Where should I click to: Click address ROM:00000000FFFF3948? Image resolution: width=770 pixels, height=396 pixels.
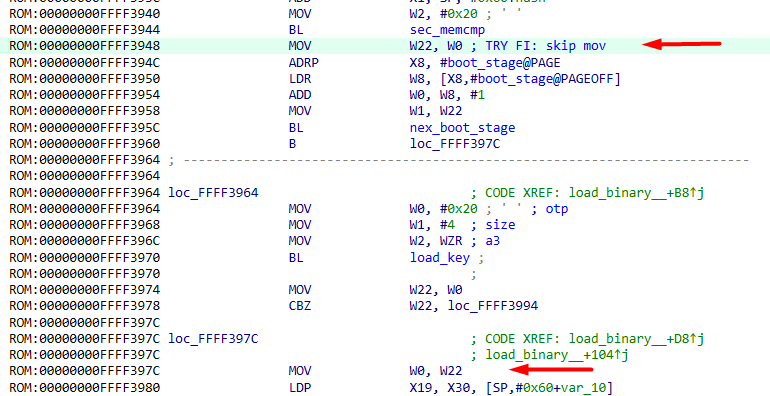(84, 46)
